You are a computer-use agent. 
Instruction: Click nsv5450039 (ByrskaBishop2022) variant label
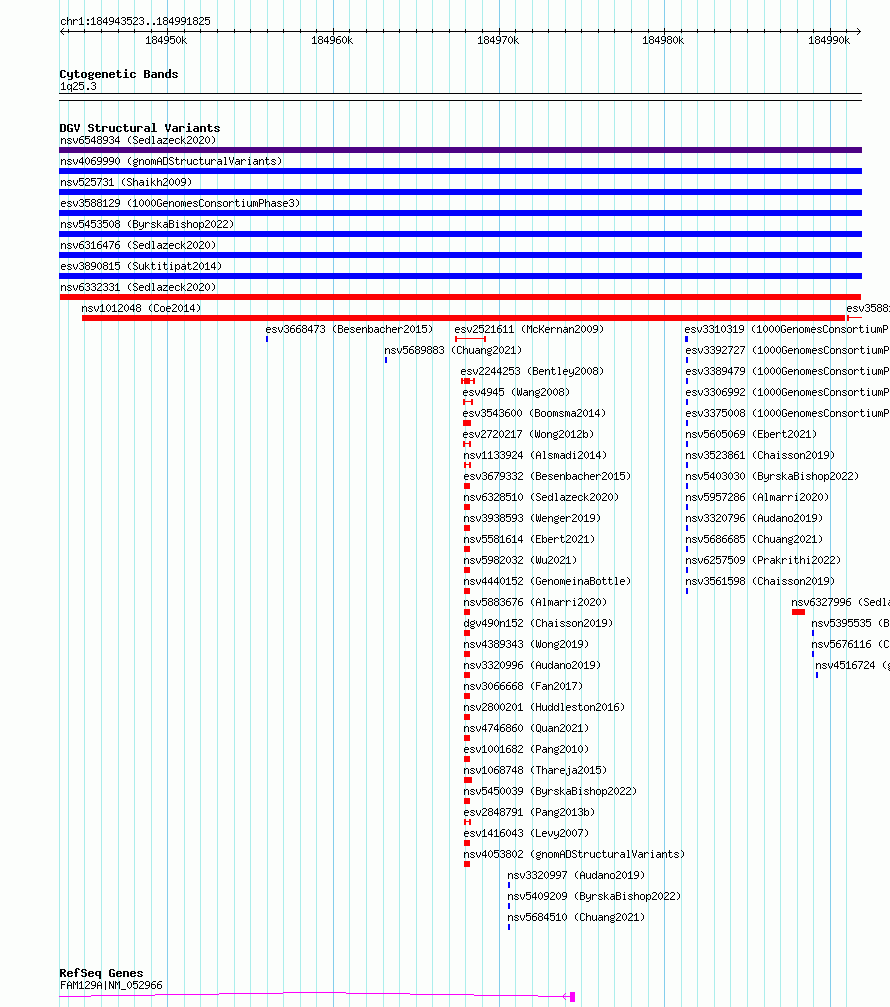[550, 791]
